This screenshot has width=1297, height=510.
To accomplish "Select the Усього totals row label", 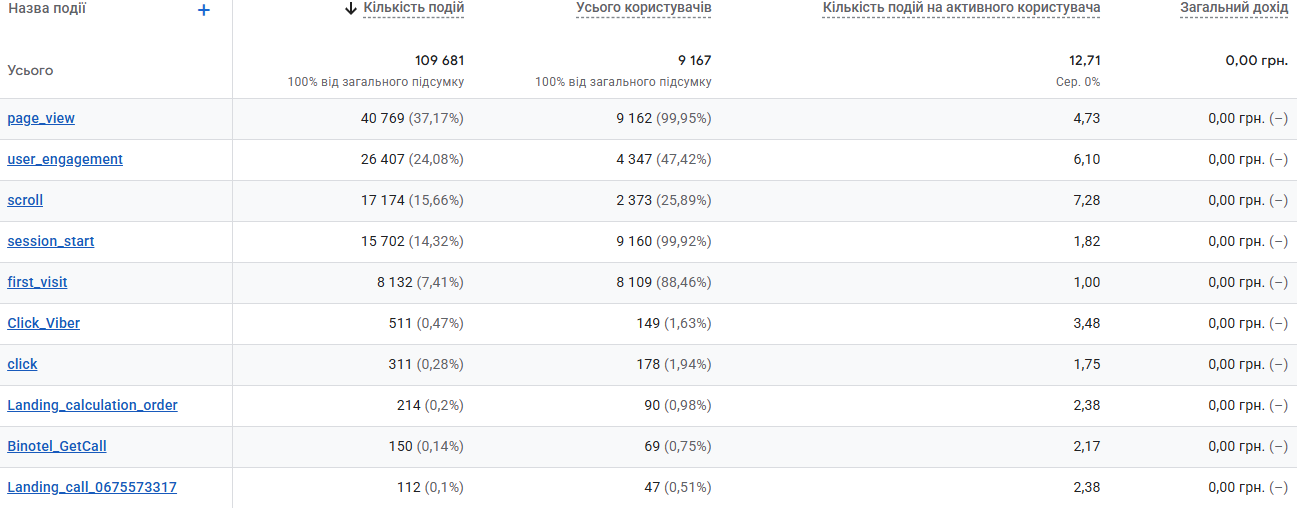I will click(30, 71).
